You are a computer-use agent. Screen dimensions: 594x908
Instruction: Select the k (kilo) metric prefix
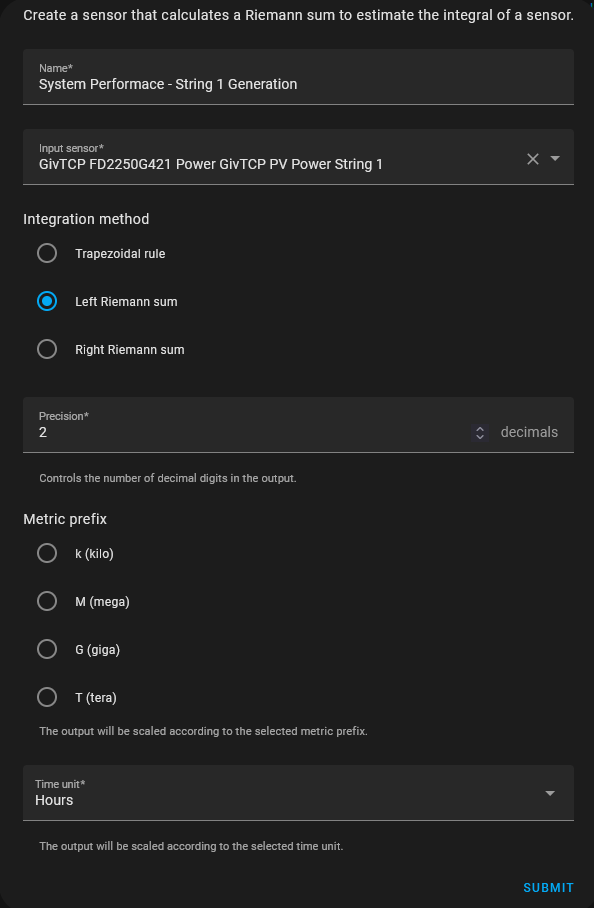tap(47, 553)
